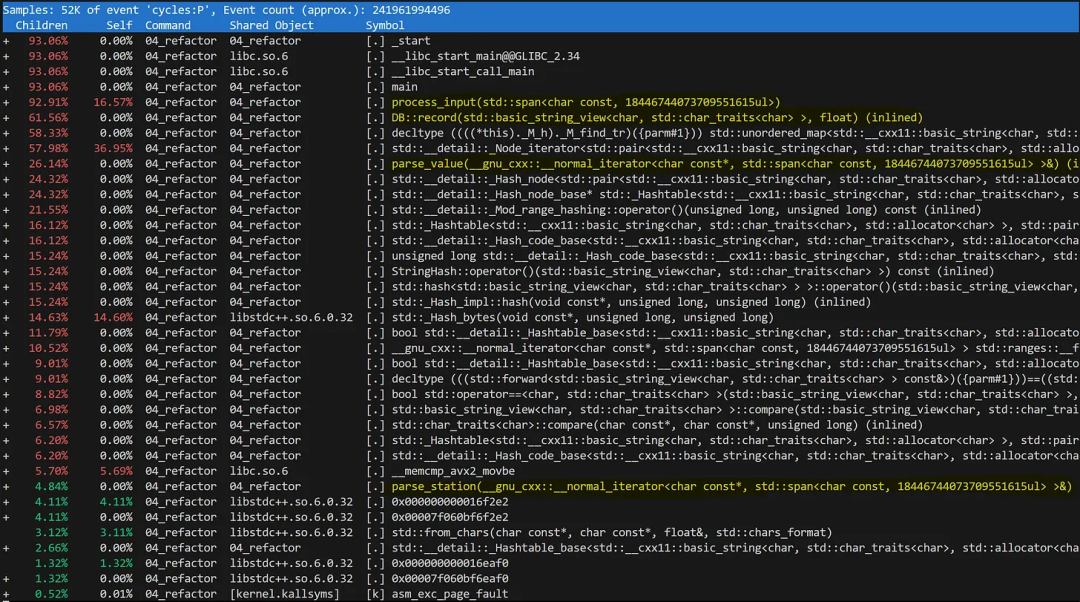The image size is (1080, 602).
Task: Expand the main symbol row plus sign
Action: point(6,87)
